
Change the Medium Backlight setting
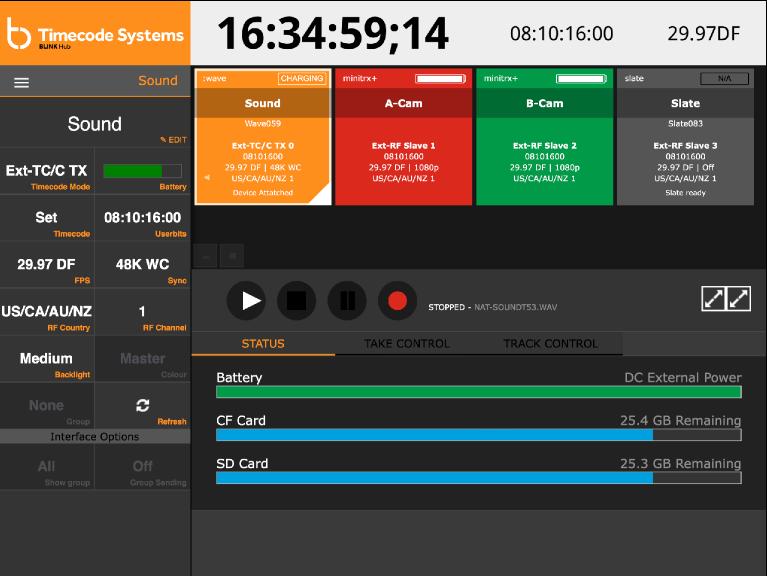click(x=47, y=359)
